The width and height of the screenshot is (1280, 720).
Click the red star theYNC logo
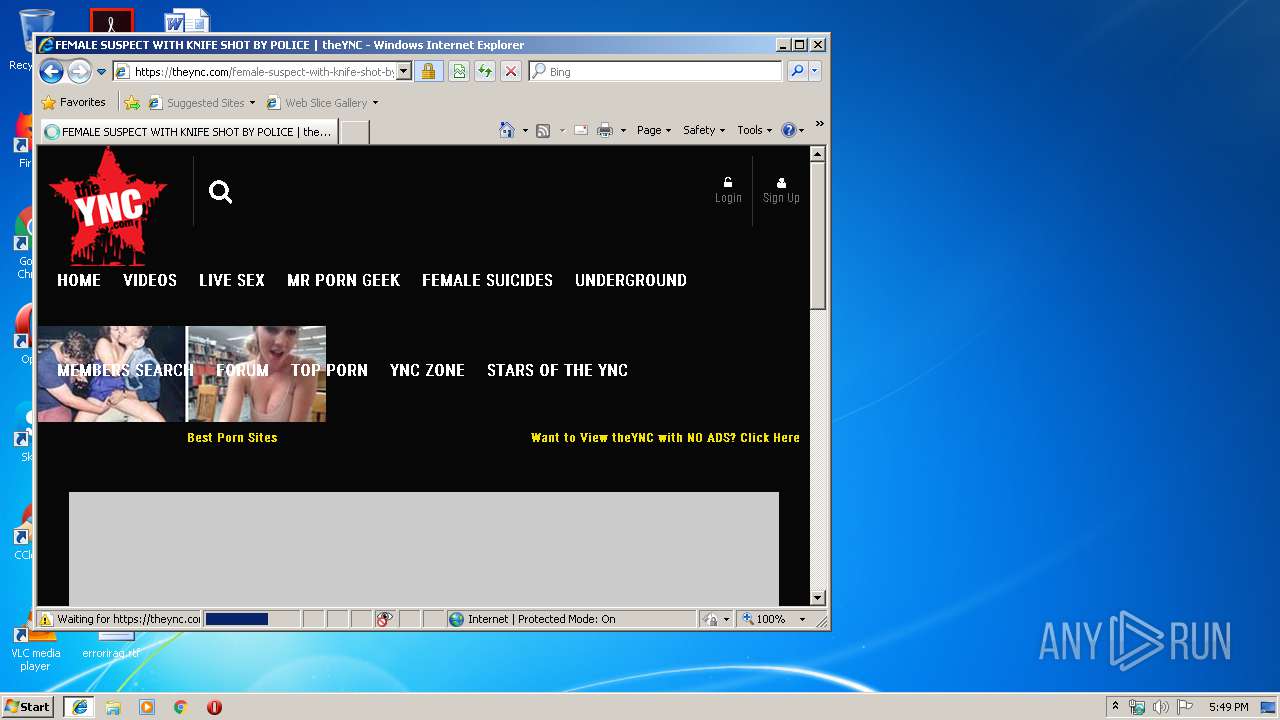pos(107,207)
